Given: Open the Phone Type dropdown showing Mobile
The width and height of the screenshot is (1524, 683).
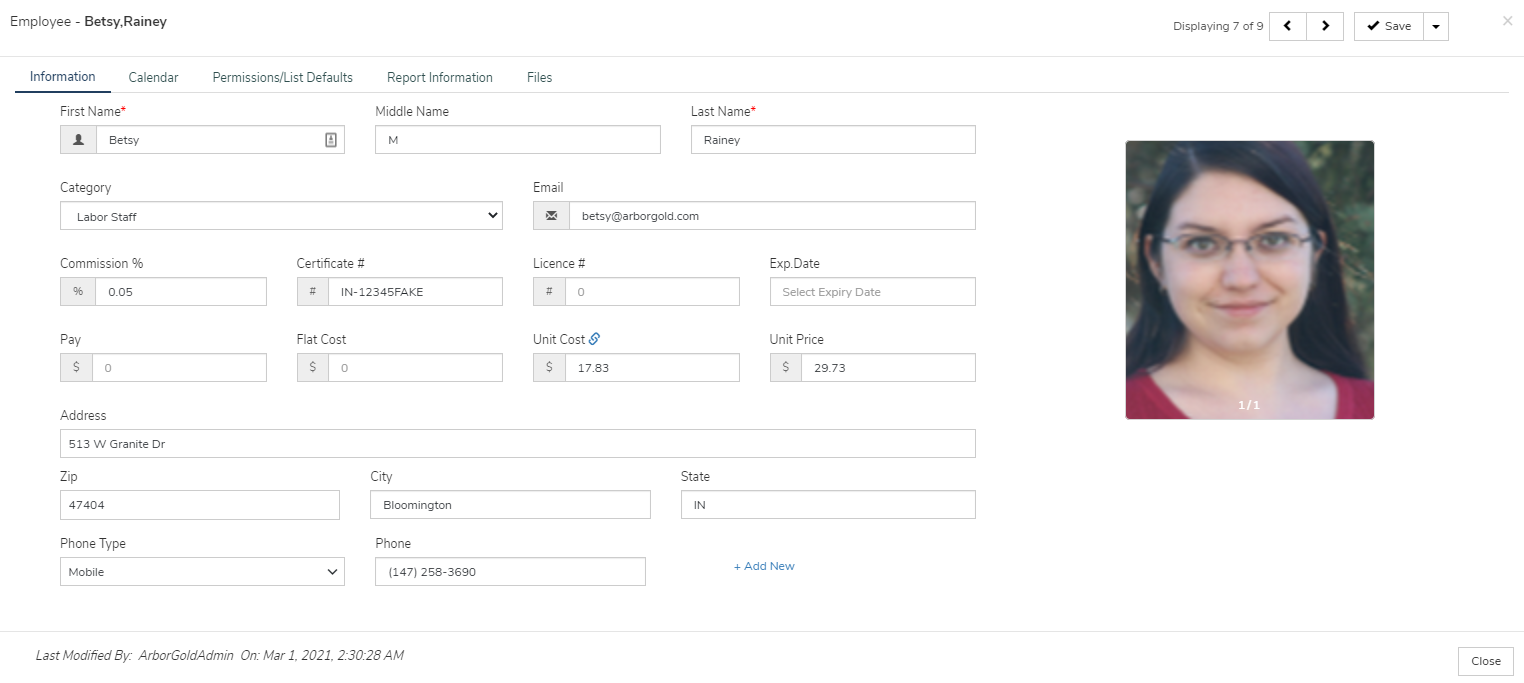Looking at the screenshot, I should (x=202, y=572).
